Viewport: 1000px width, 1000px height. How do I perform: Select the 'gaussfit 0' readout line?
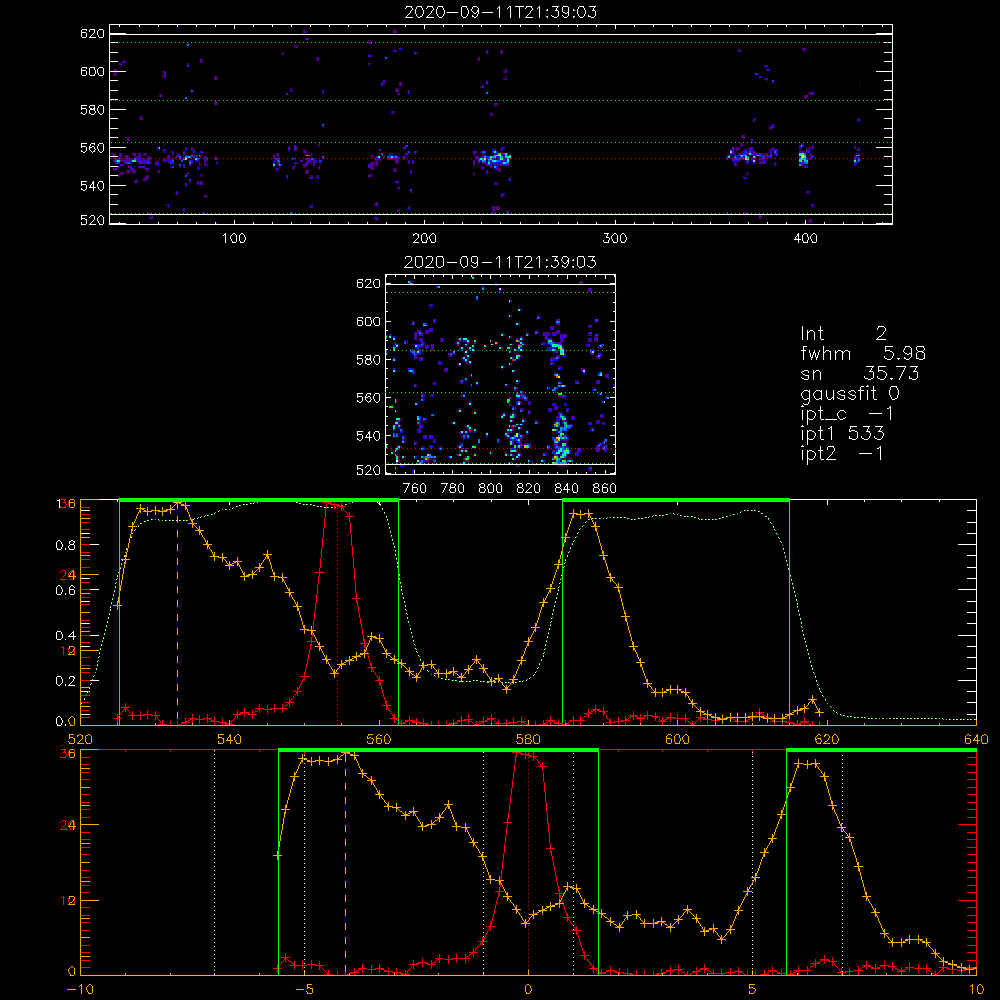coord(850,393)
